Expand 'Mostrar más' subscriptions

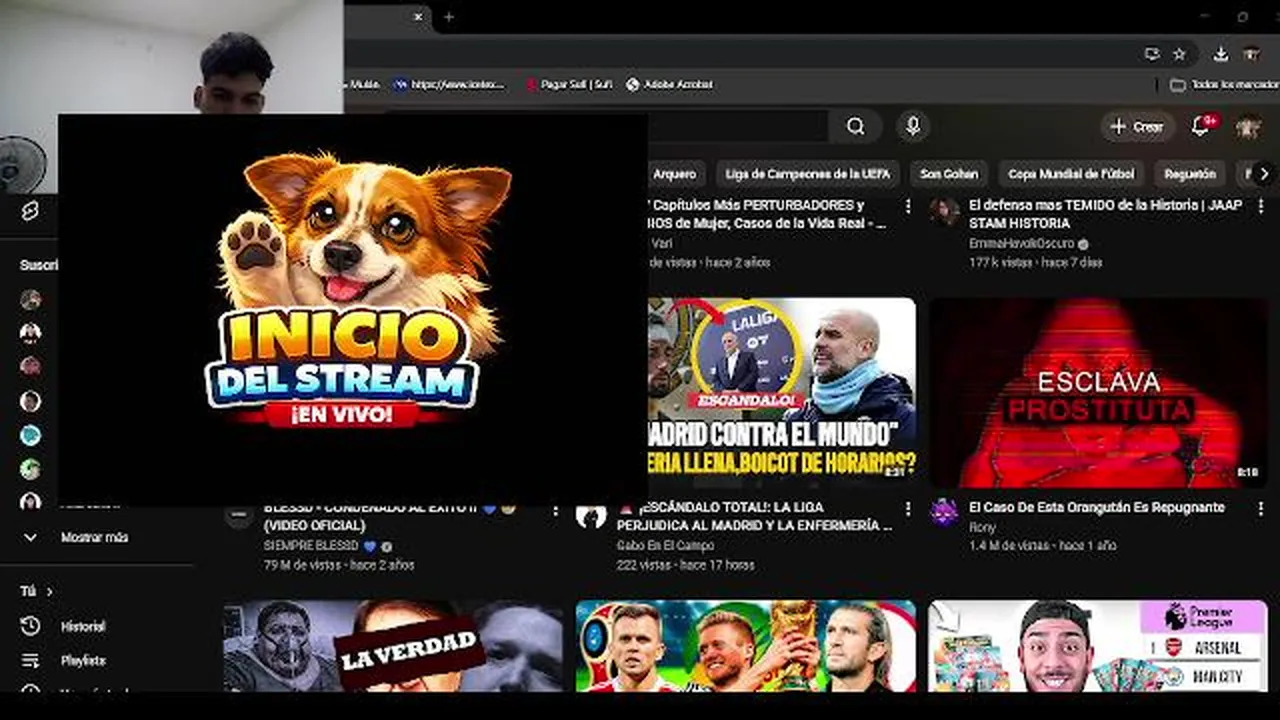(94, 537)
